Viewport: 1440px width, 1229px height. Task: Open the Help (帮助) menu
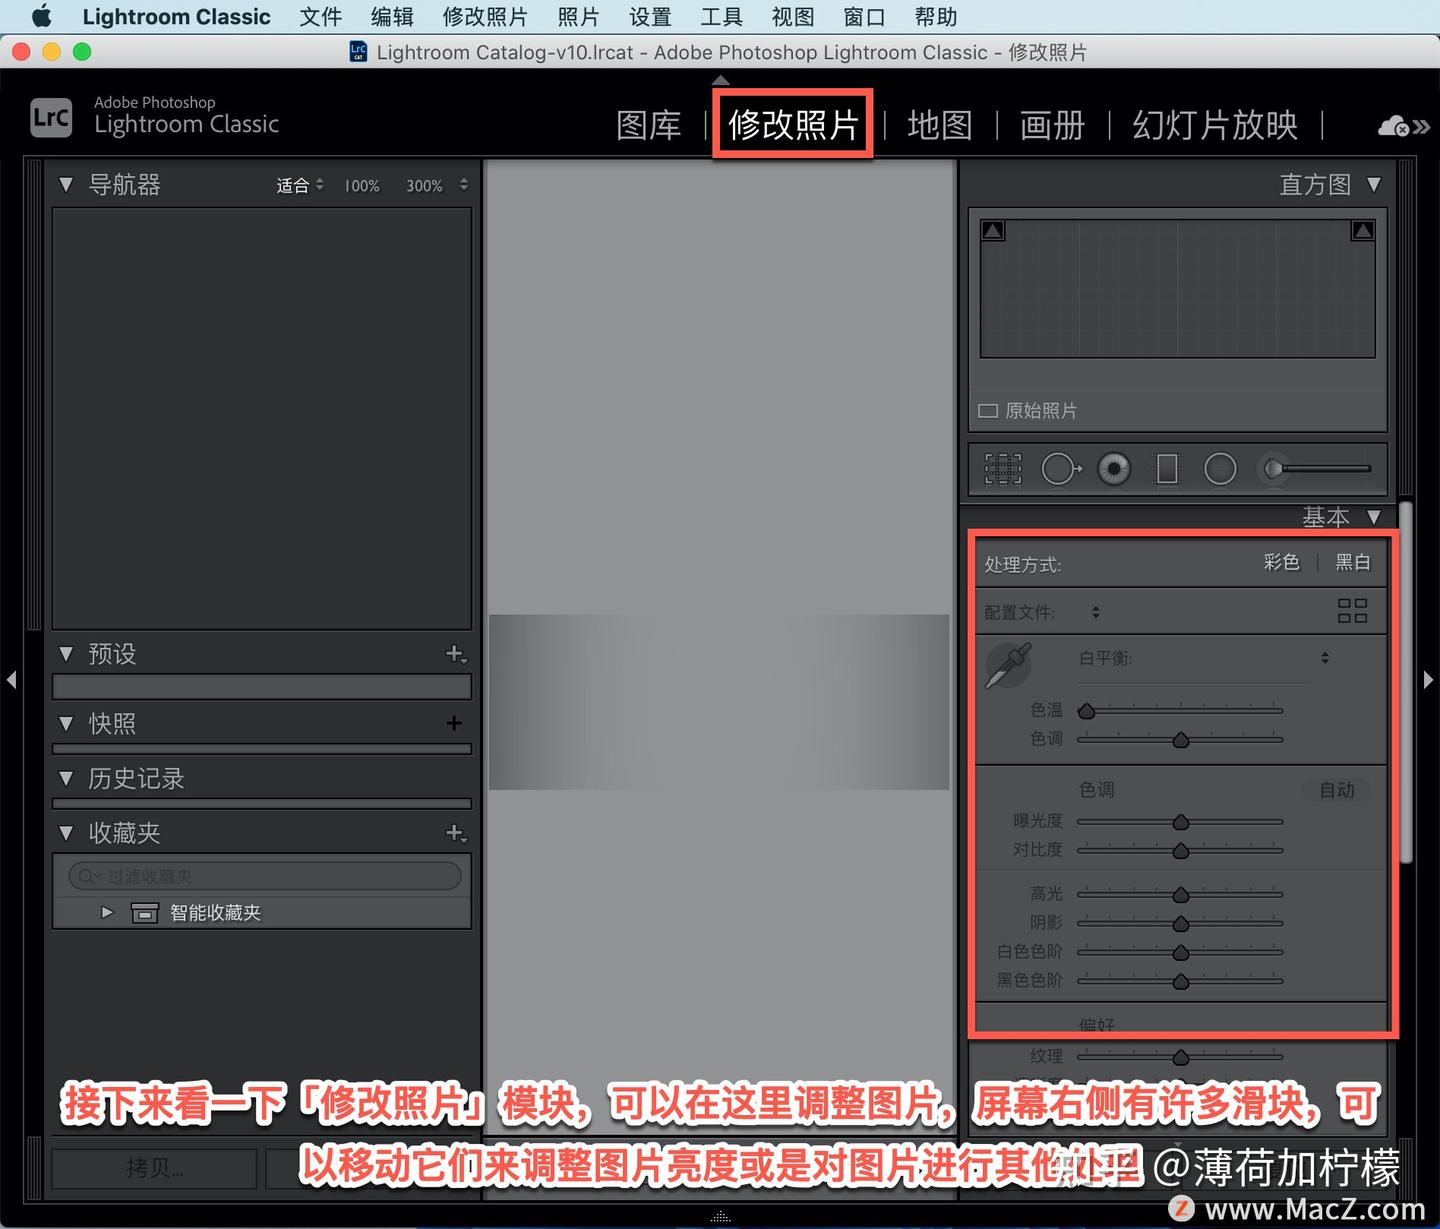click(936, 17)
